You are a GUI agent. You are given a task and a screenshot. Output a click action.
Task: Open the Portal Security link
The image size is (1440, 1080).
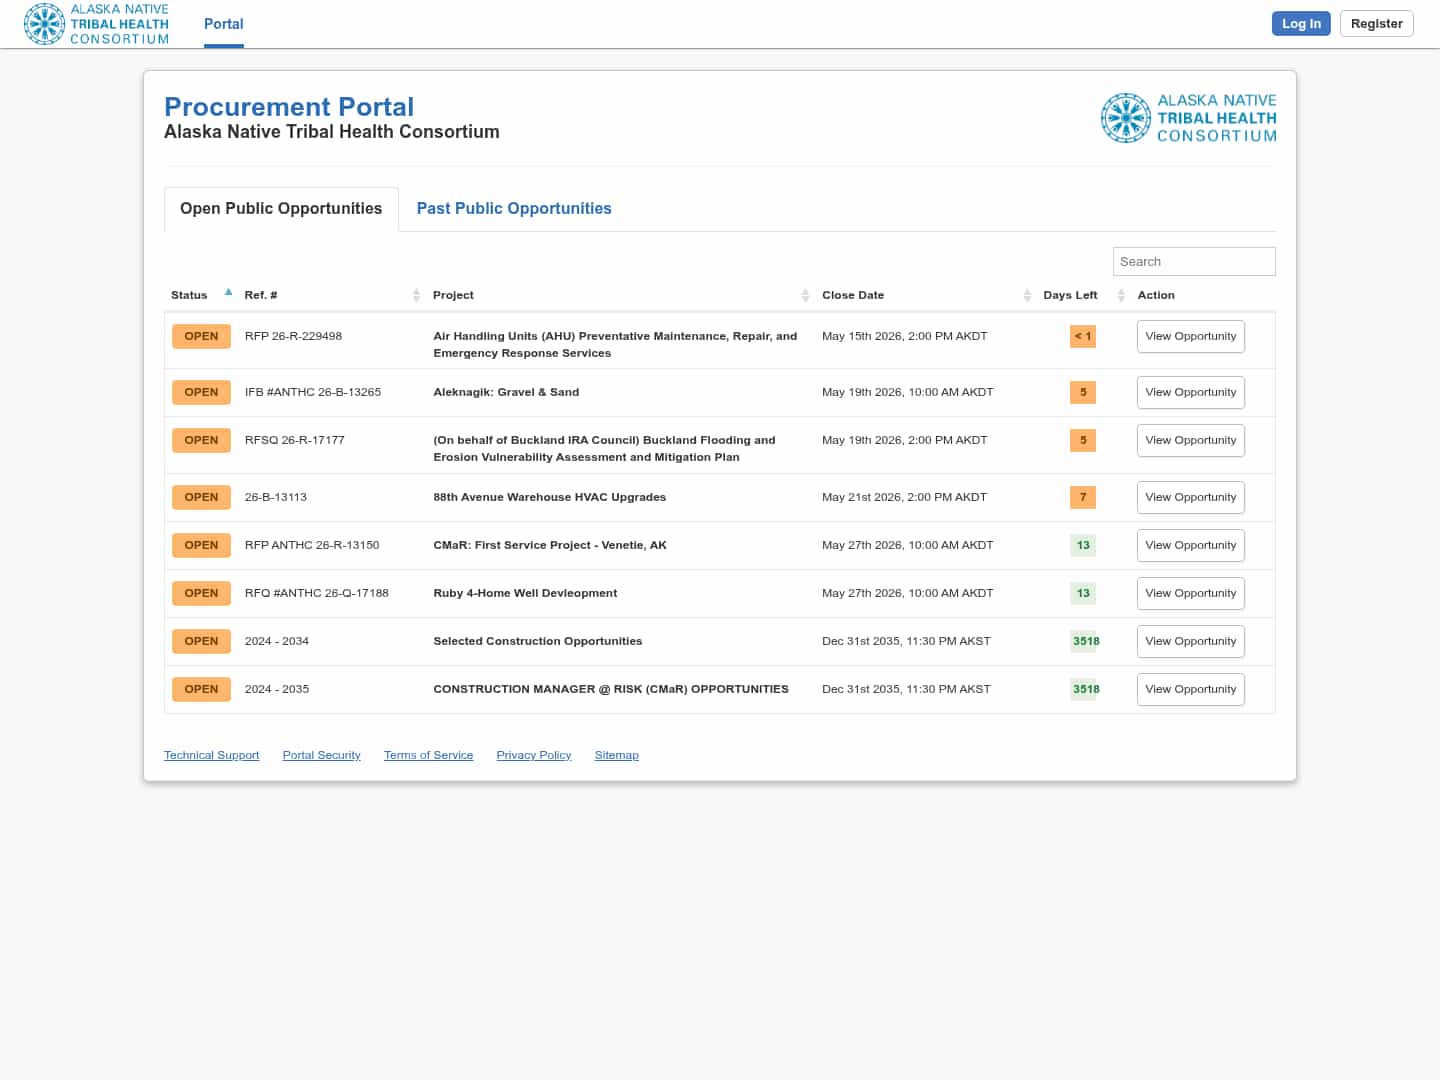tap(321, 756)
